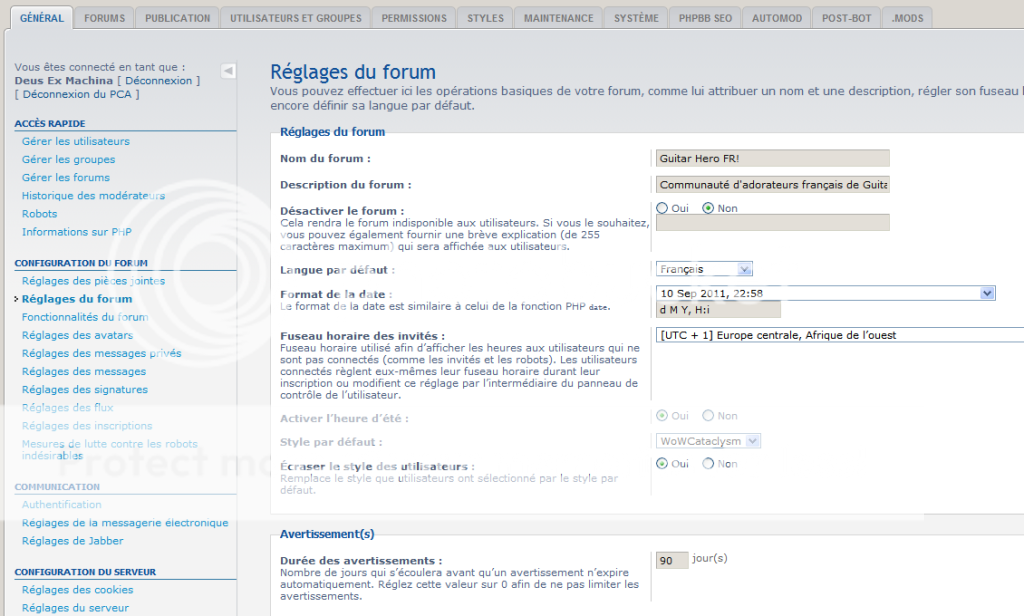Viewport: 1024px width, 616px height.
Task: Select 'Oui' for Désactiver le forum
Action: 662,208
